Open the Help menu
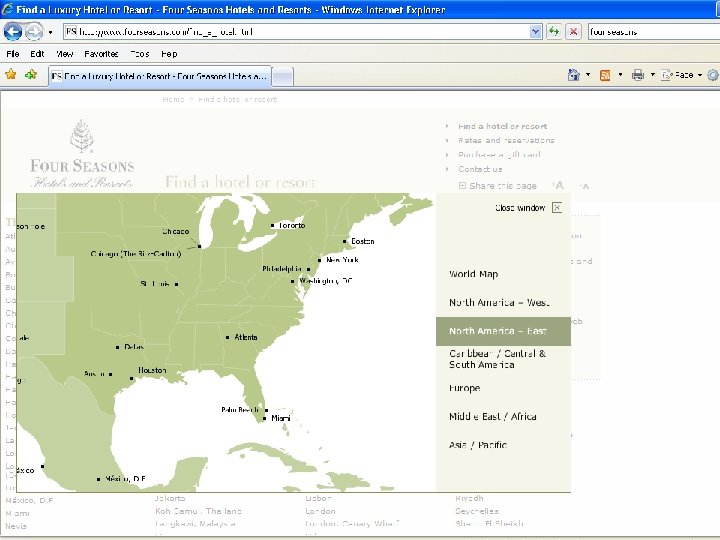This screenshot has width=720, height=540. click(x=169, y=54)
